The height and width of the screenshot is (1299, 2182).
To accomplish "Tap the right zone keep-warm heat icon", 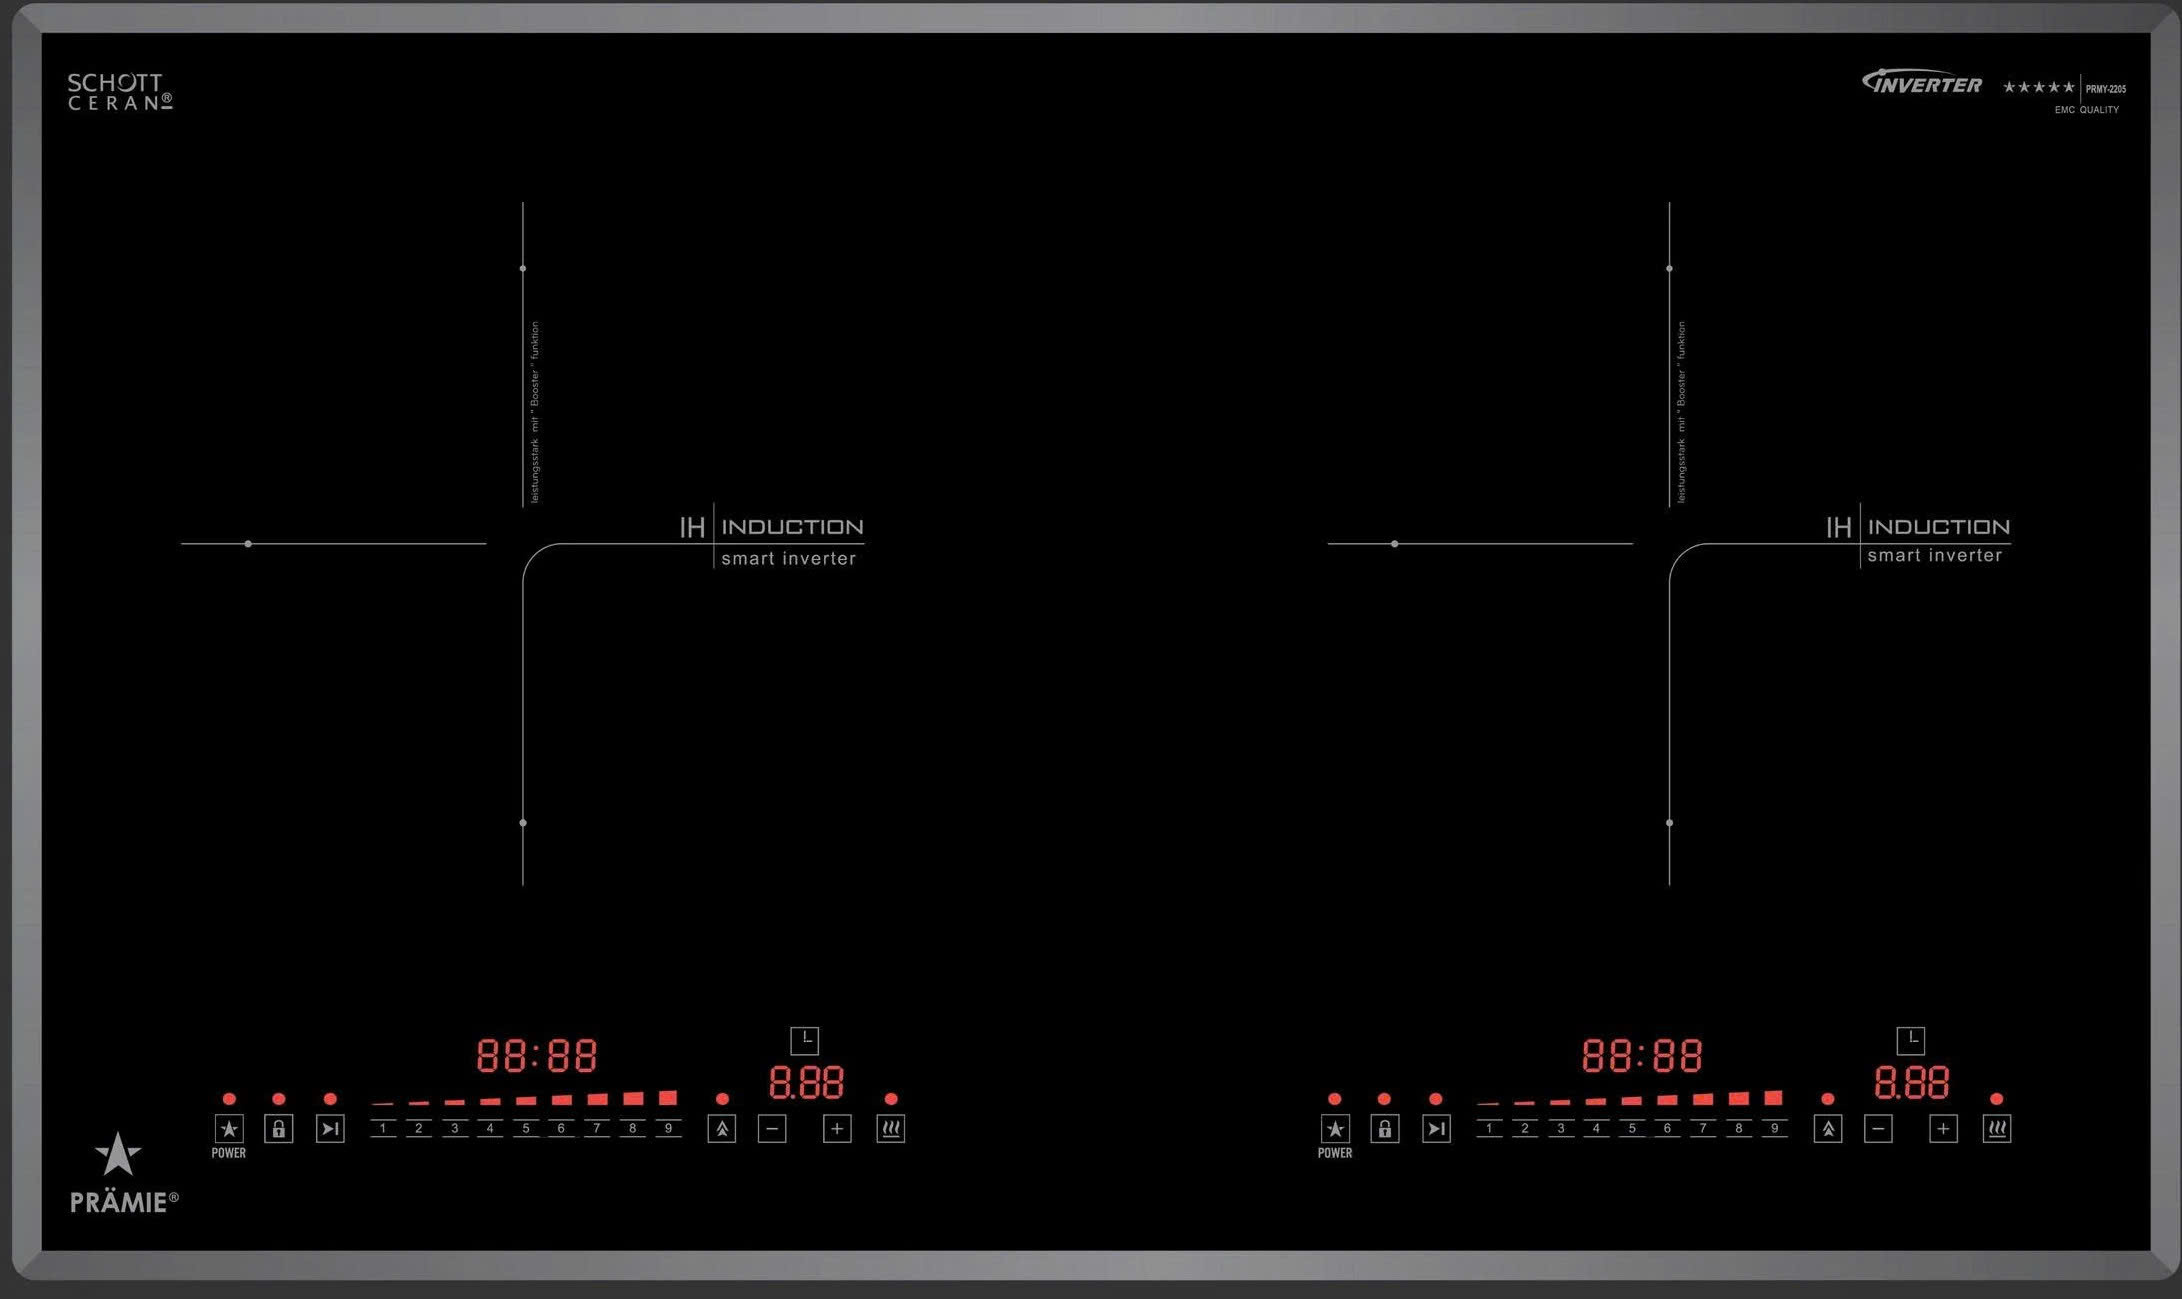I will 1996,1129.
